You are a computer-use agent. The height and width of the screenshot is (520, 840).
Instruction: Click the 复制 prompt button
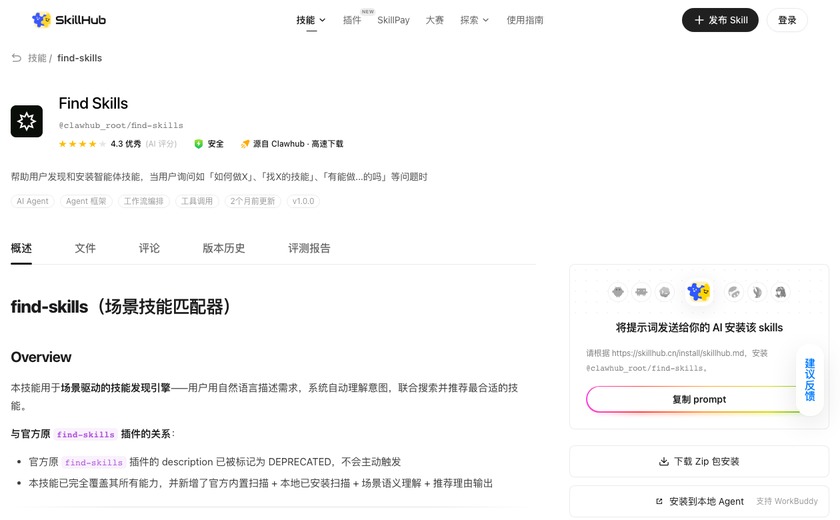699,400
